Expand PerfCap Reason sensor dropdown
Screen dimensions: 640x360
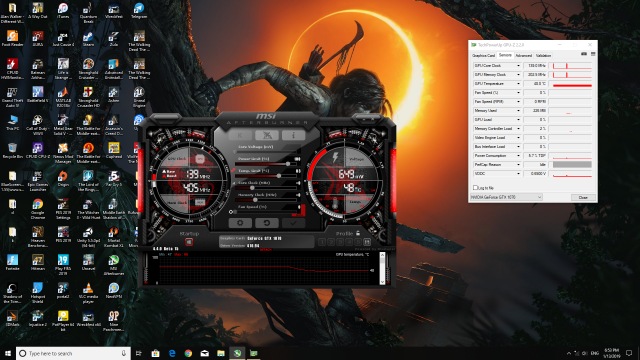click(518, 164)
